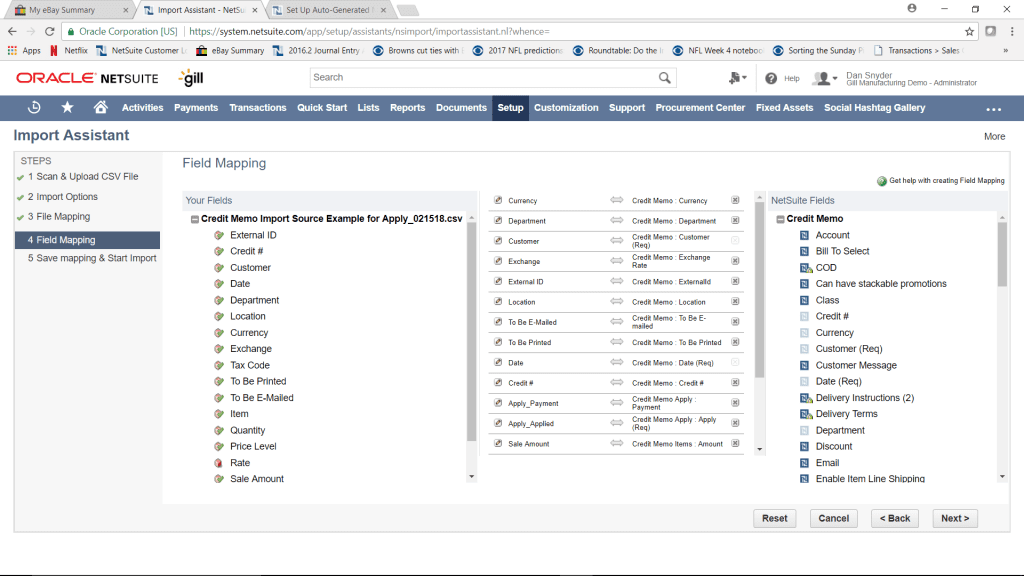This screenshot has width=1024, height=576.
Task: Click the search magnifier icon
Action: click(x=665, y=78)
